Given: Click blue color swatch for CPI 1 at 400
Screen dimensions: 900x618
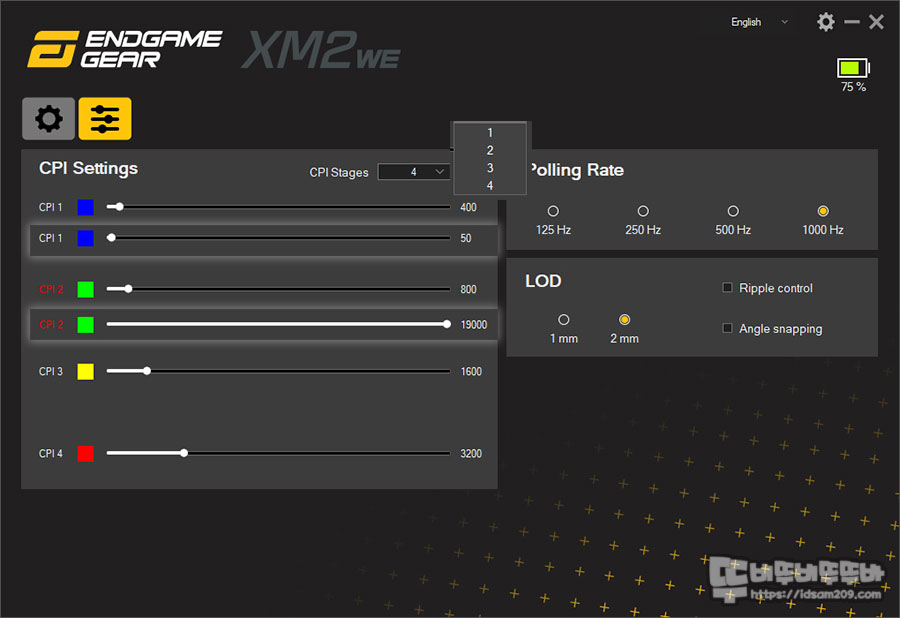Looking at the screenshot, I should pyautogui.click(x=86, y=207).
